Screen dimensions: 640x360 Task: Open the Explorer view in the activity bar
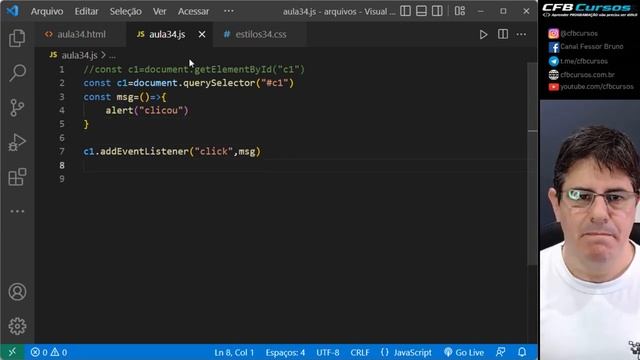pyautogui.click(x=17, y=38)
